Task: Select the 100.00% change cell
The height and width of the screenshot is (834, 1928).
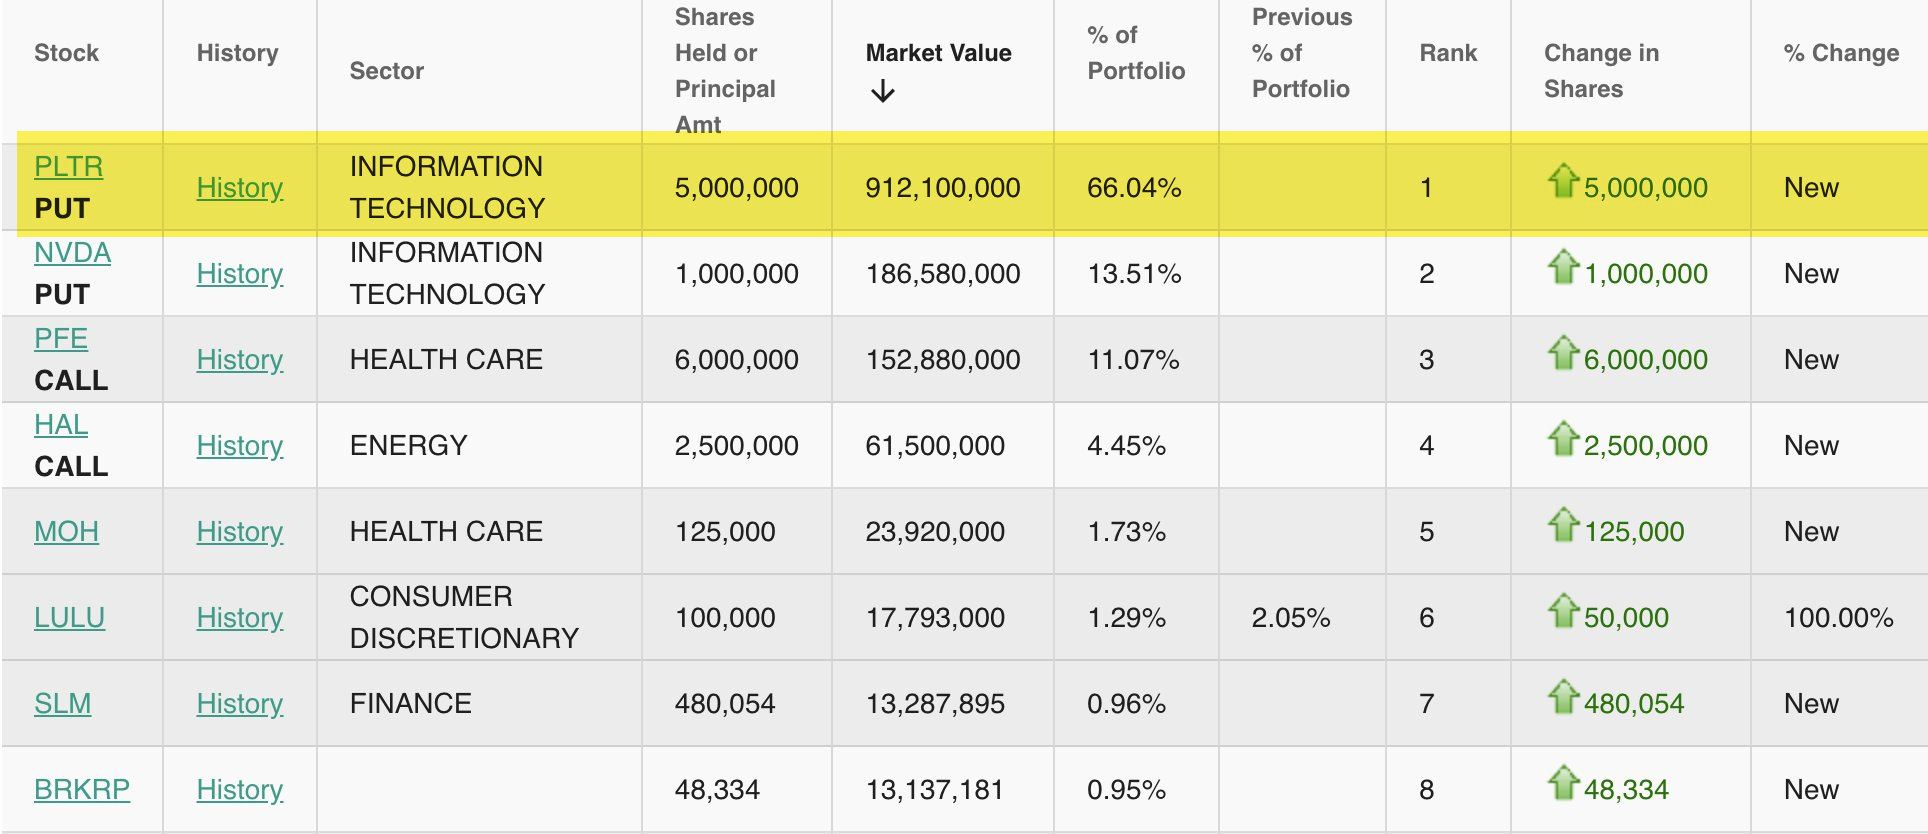Action: (x=1838, y=617)
